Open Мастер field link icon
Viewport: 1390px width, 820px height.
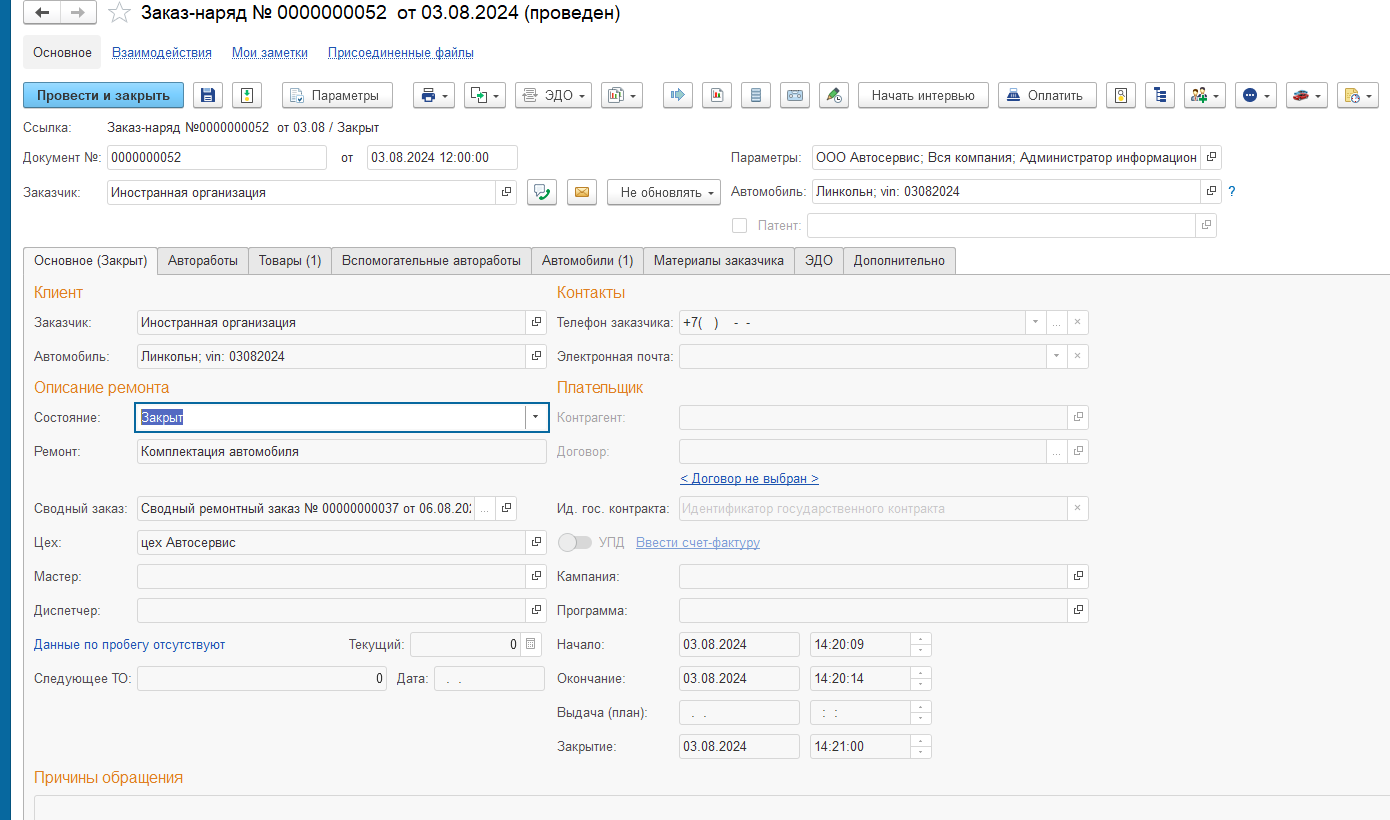tap(536, 577)
